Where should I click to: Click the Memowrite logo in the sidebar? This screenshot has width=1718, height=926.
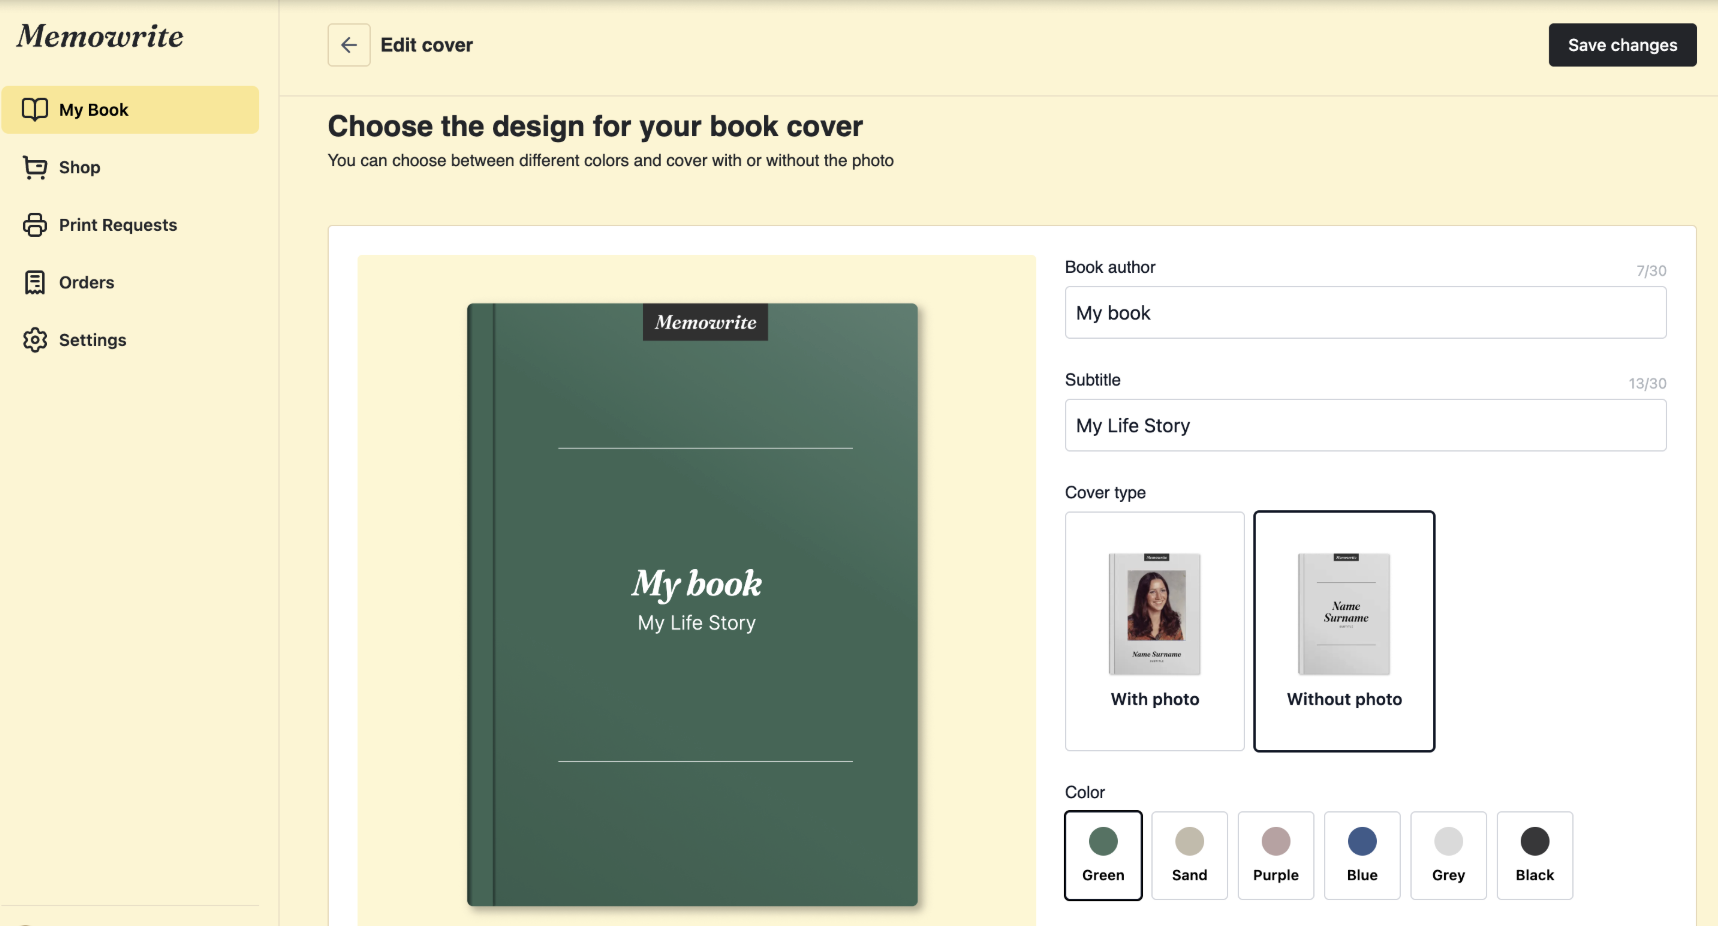coord(100,37)
